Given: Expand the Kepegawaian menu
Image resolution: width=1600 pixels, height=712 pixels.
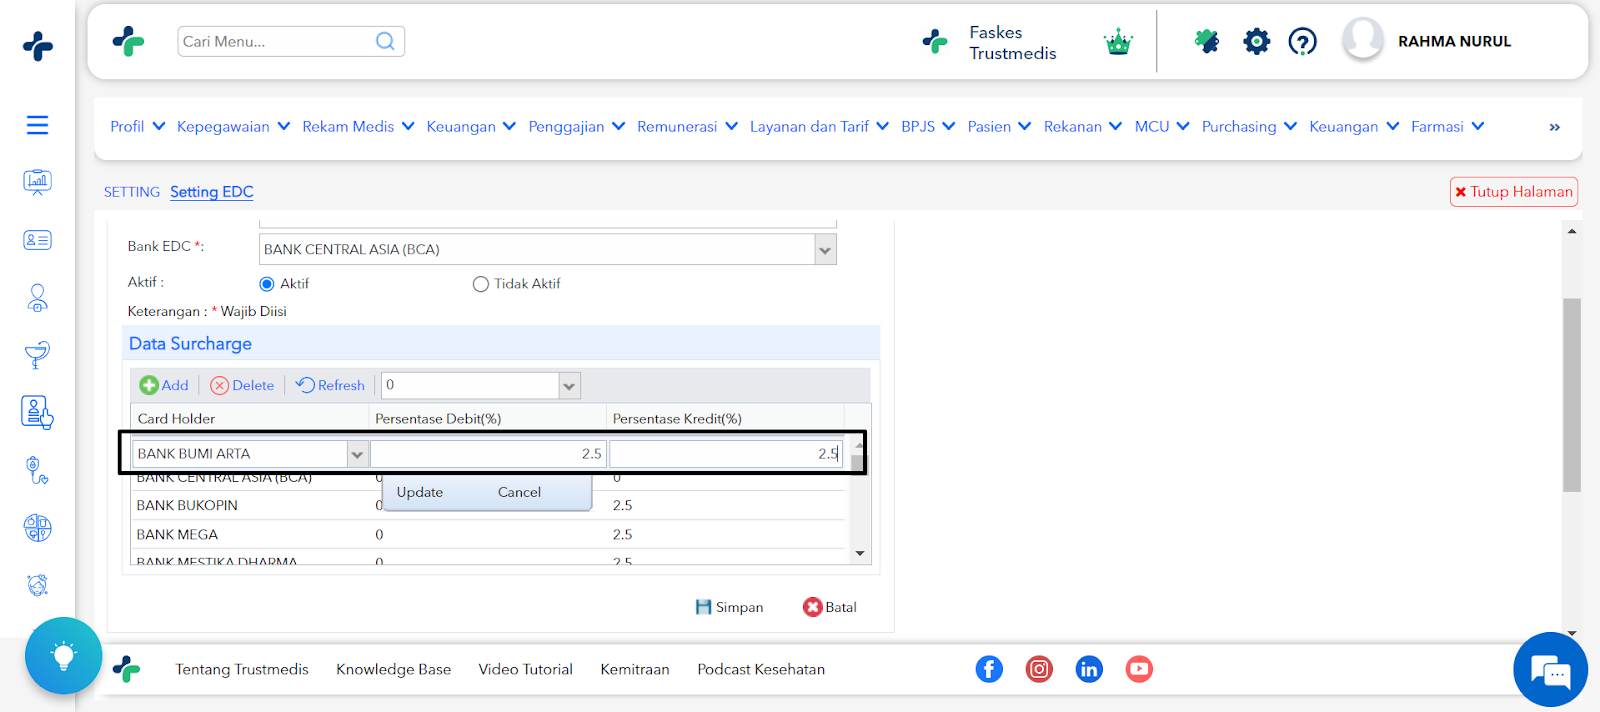Looking at the screenshot, I should tap(234, 126).
